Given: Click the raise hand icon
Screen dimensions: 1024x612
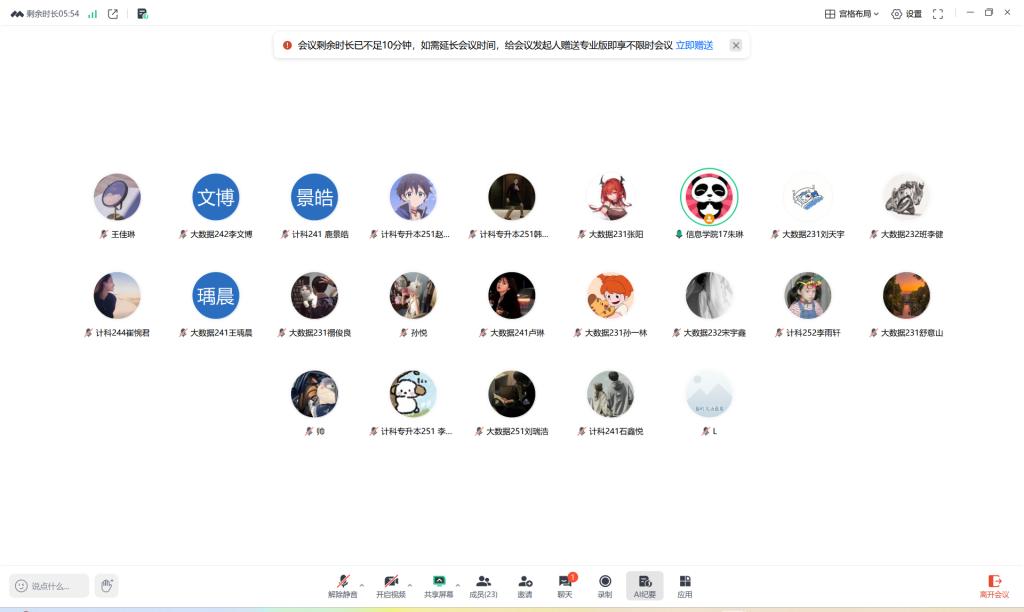Looking at the screenshot, I should click(x=107, y=585).
